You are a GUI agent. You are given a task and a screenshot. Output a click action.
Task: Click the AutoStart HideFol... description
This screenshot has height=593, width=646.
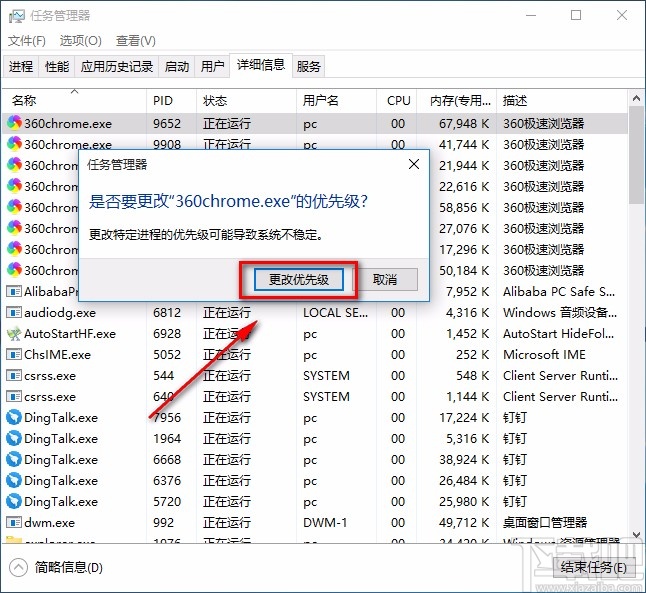pos(559,333)
